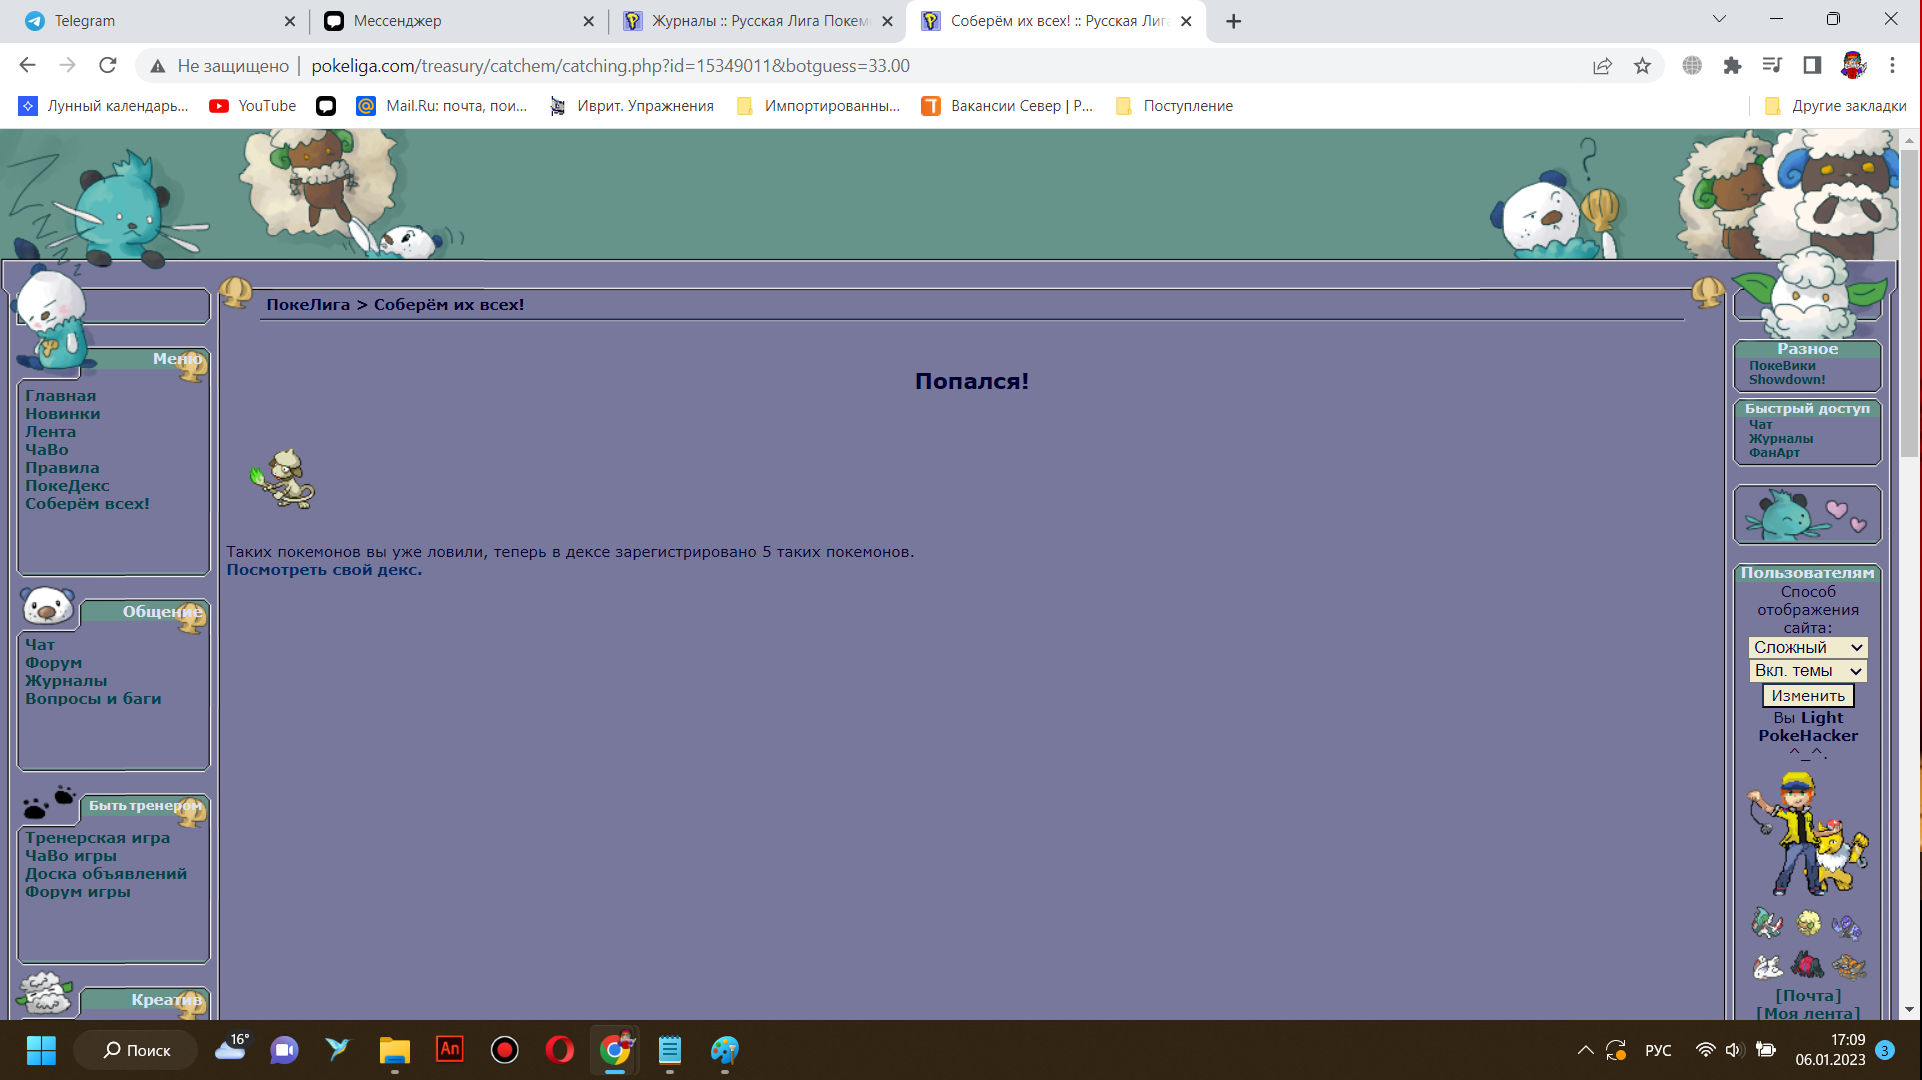Click the taskbar Поиск search box
Screen dimensions: 1922x1080
coord(137,1050)
